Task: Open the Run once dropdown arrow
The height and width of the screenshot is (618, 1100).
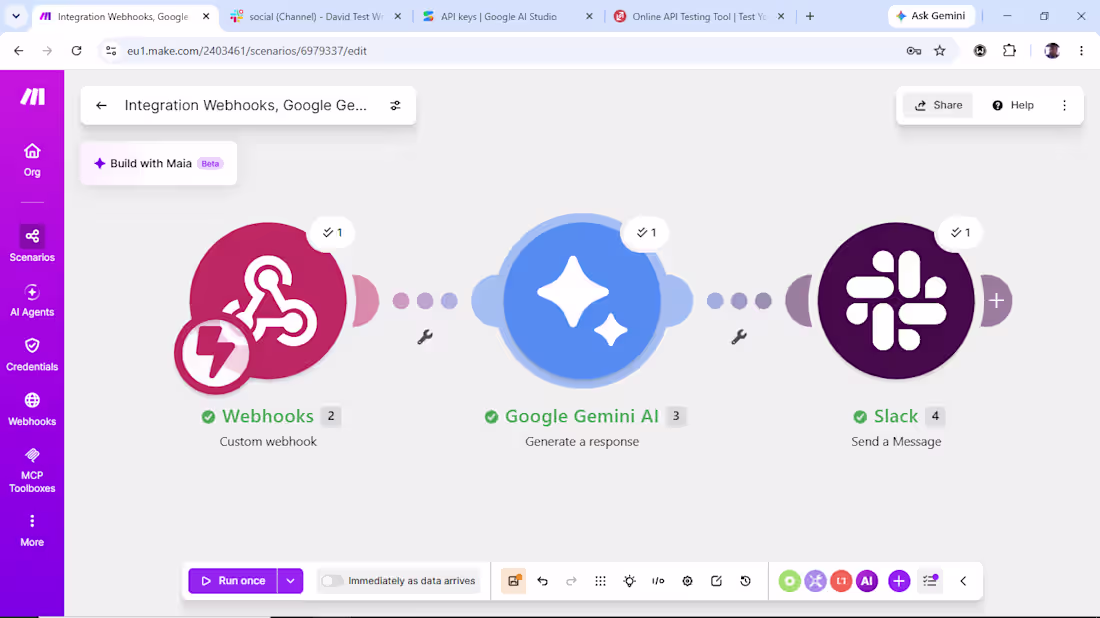Action: click(x=290, y=581)
